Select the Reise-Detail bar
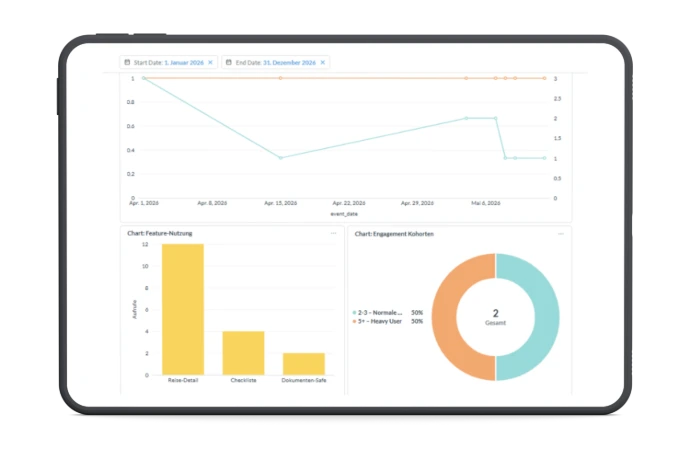 pyautogui.click(x=183, y=309)
